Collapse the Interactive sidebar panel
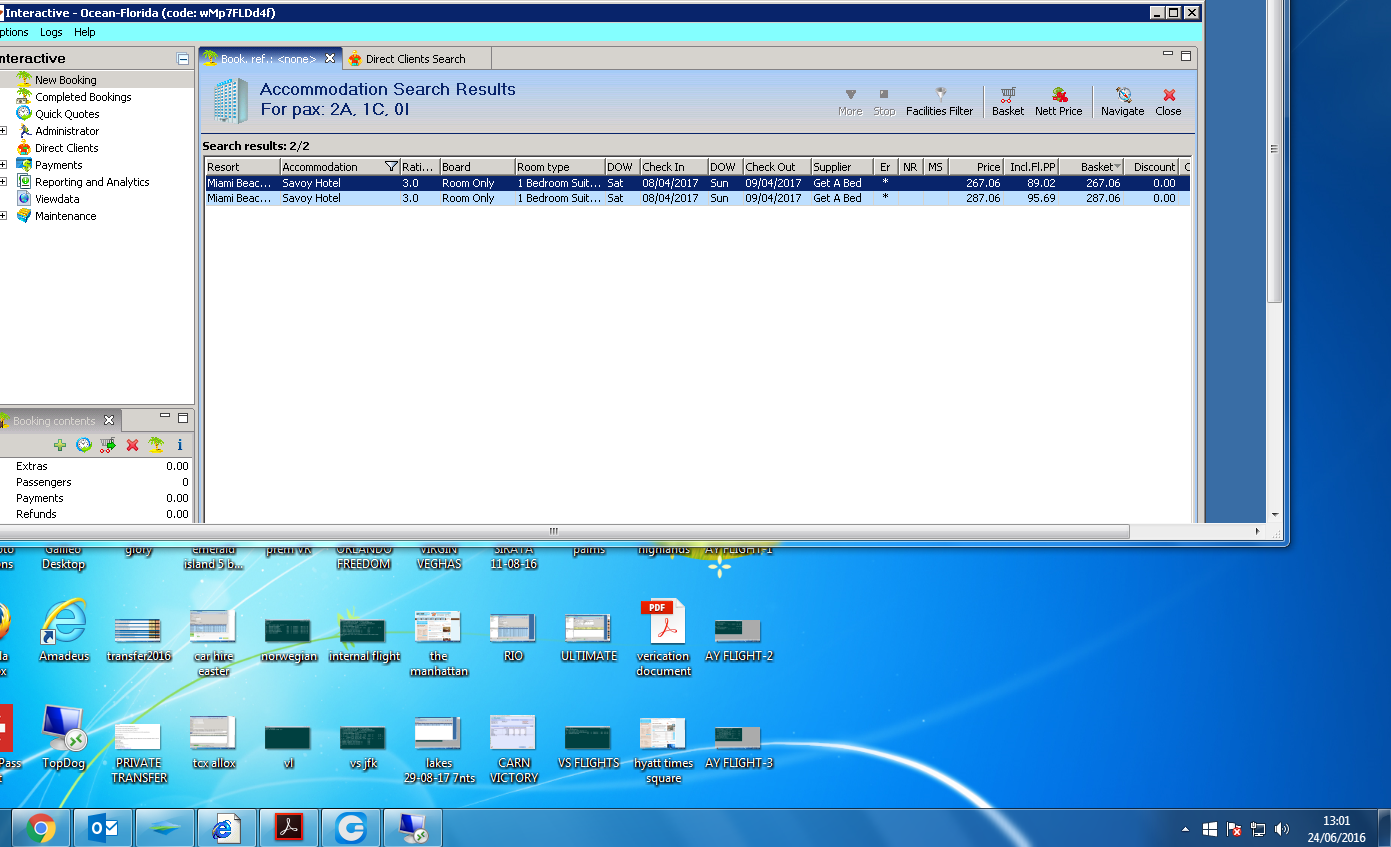Viewport: 1391px width, 847px height. pyautogui.click(x=183, y=59)
